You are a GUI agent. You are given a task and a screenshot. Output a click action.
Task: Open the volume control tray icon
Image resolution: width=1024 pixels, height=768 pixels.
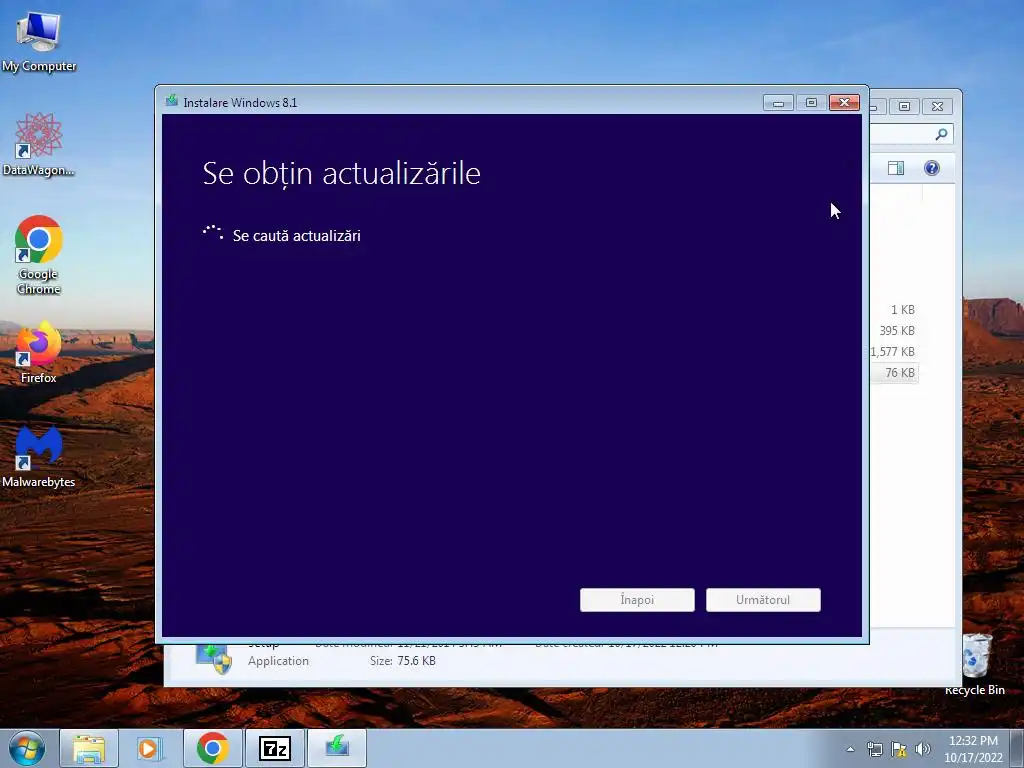[923, 749]
